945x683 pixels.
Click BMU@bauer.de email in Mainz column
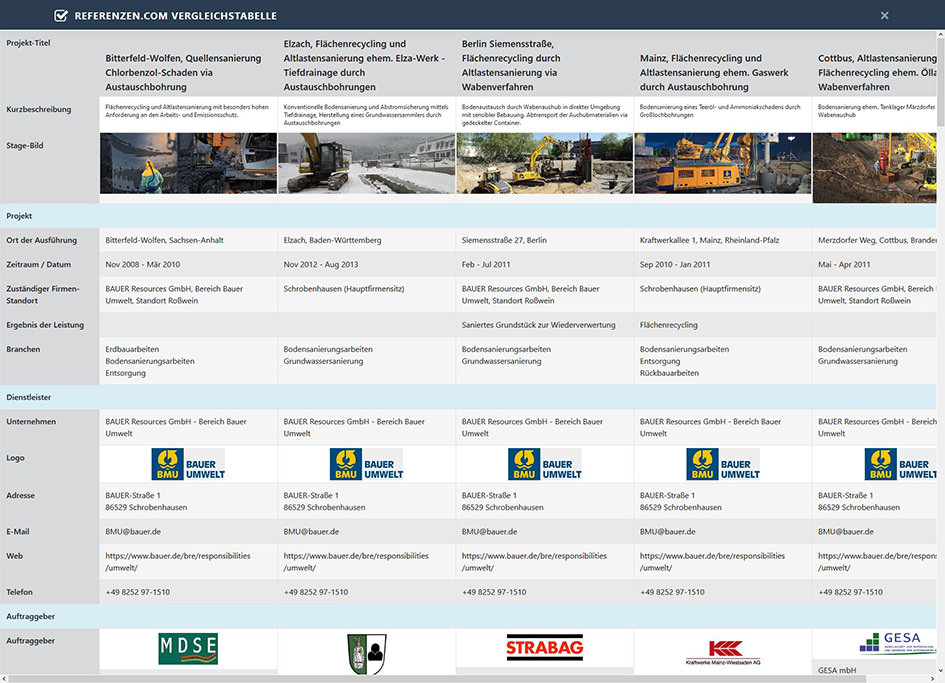[668, 532]
